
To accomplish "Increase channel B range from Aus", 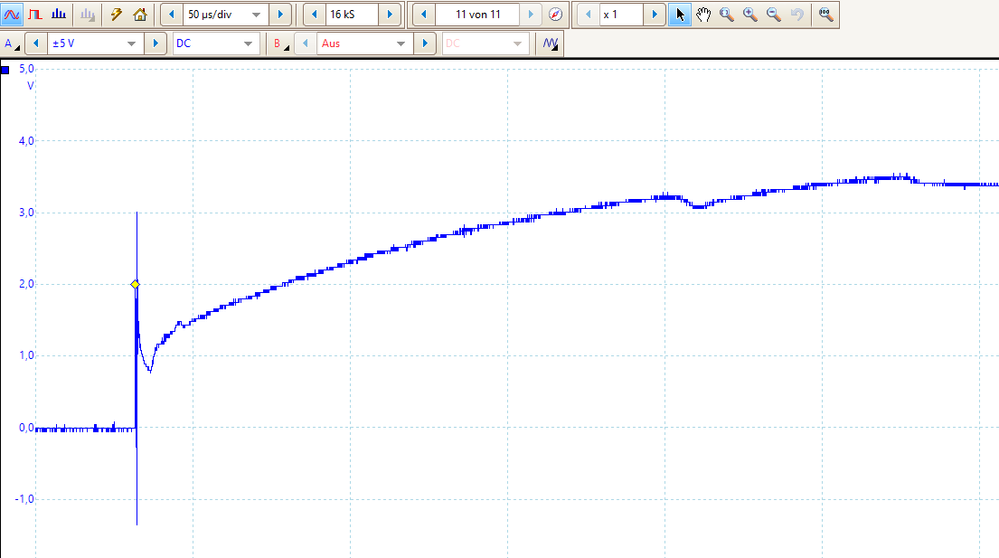I will coord(425,43).
